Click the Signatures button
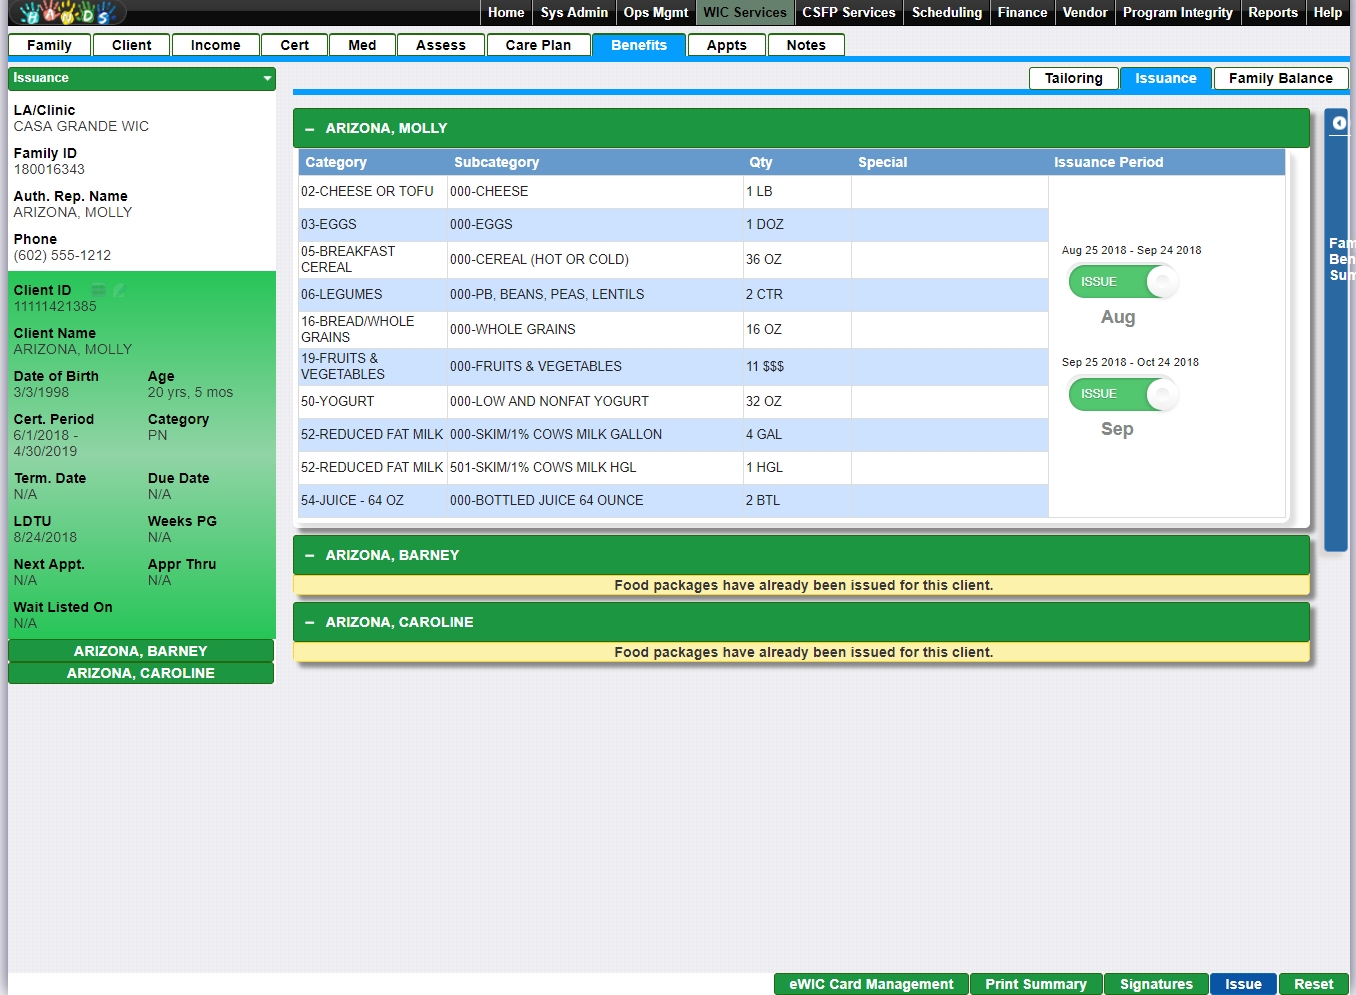Image resolution: width=1356 pixels, height=995 pixels. pos(1156,984)
